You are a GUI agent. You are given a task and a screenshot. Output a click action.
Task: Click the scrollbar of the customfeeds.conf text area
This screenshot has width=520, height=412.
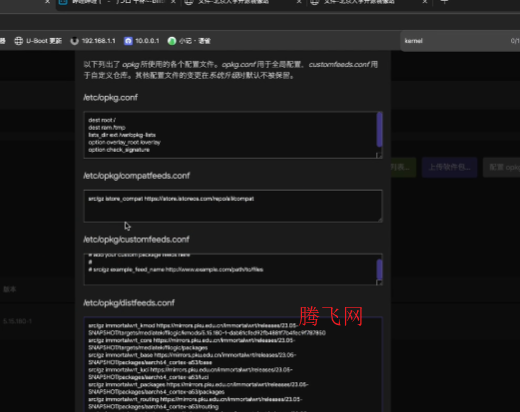coord(379,269)
